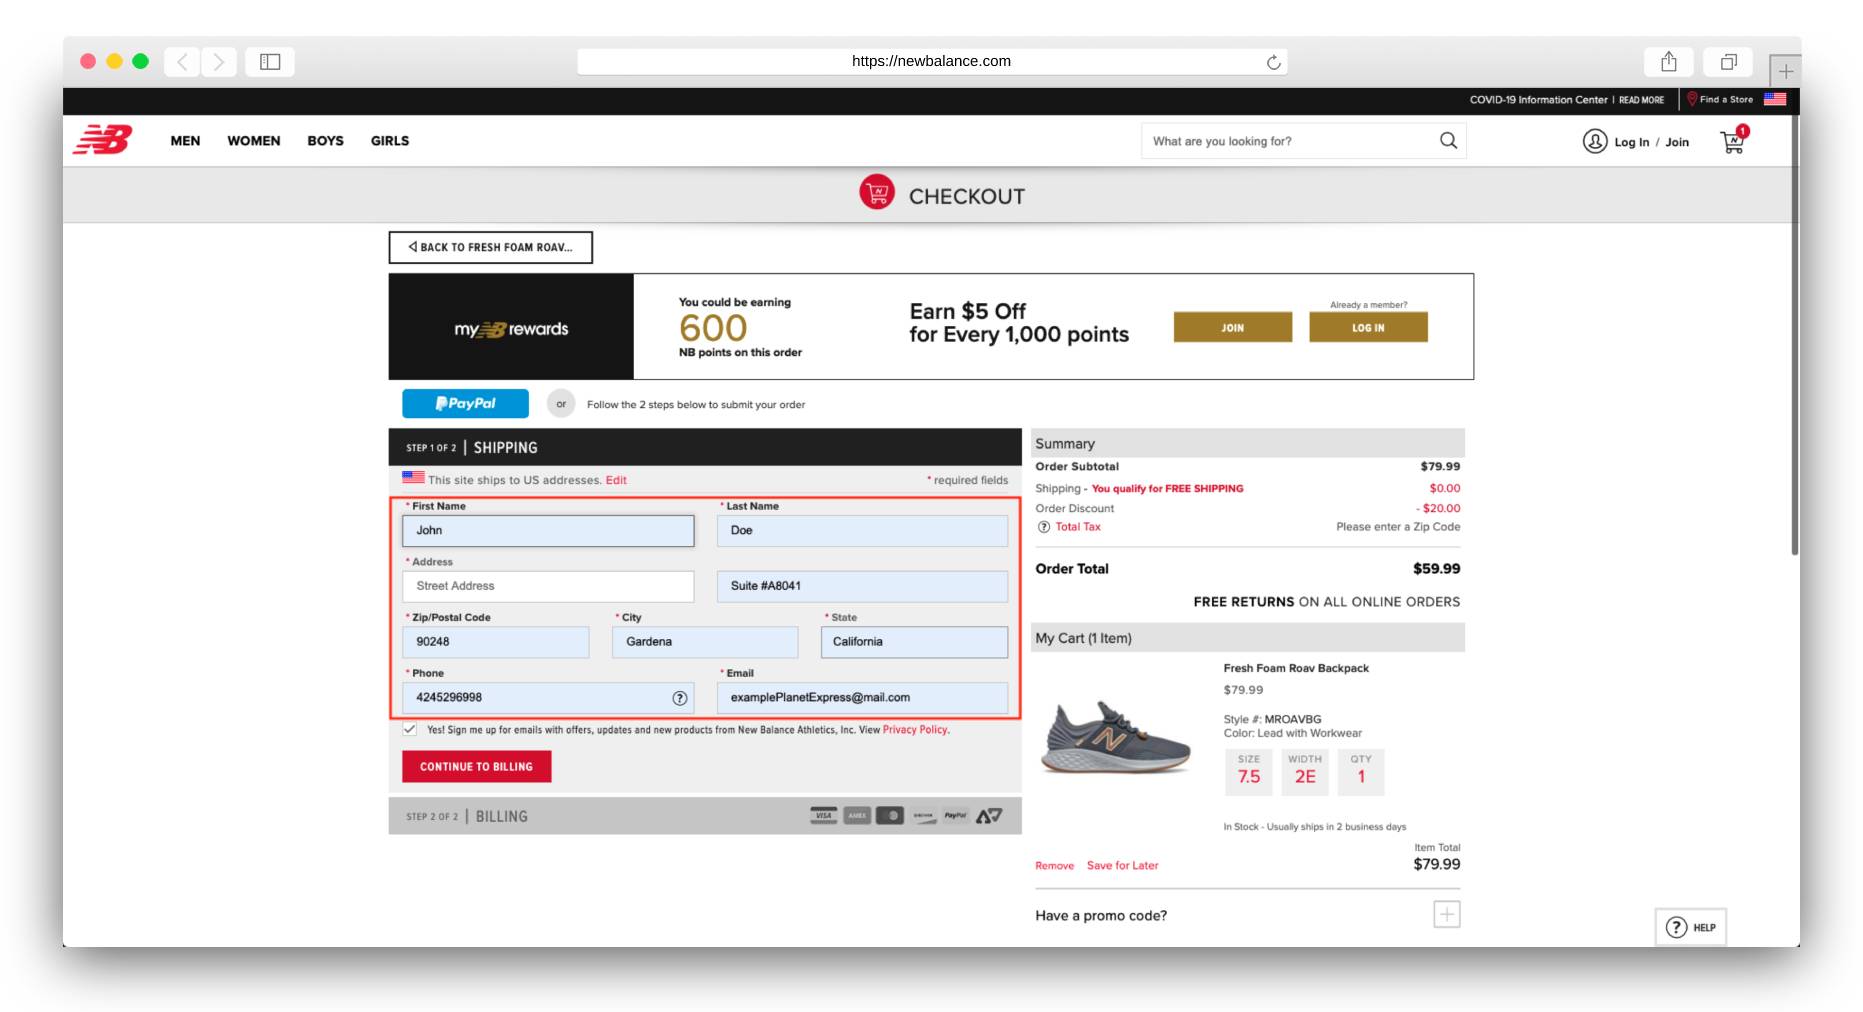Click the Amex card icon
The image size is (1863, 1012).
[857, 816]
